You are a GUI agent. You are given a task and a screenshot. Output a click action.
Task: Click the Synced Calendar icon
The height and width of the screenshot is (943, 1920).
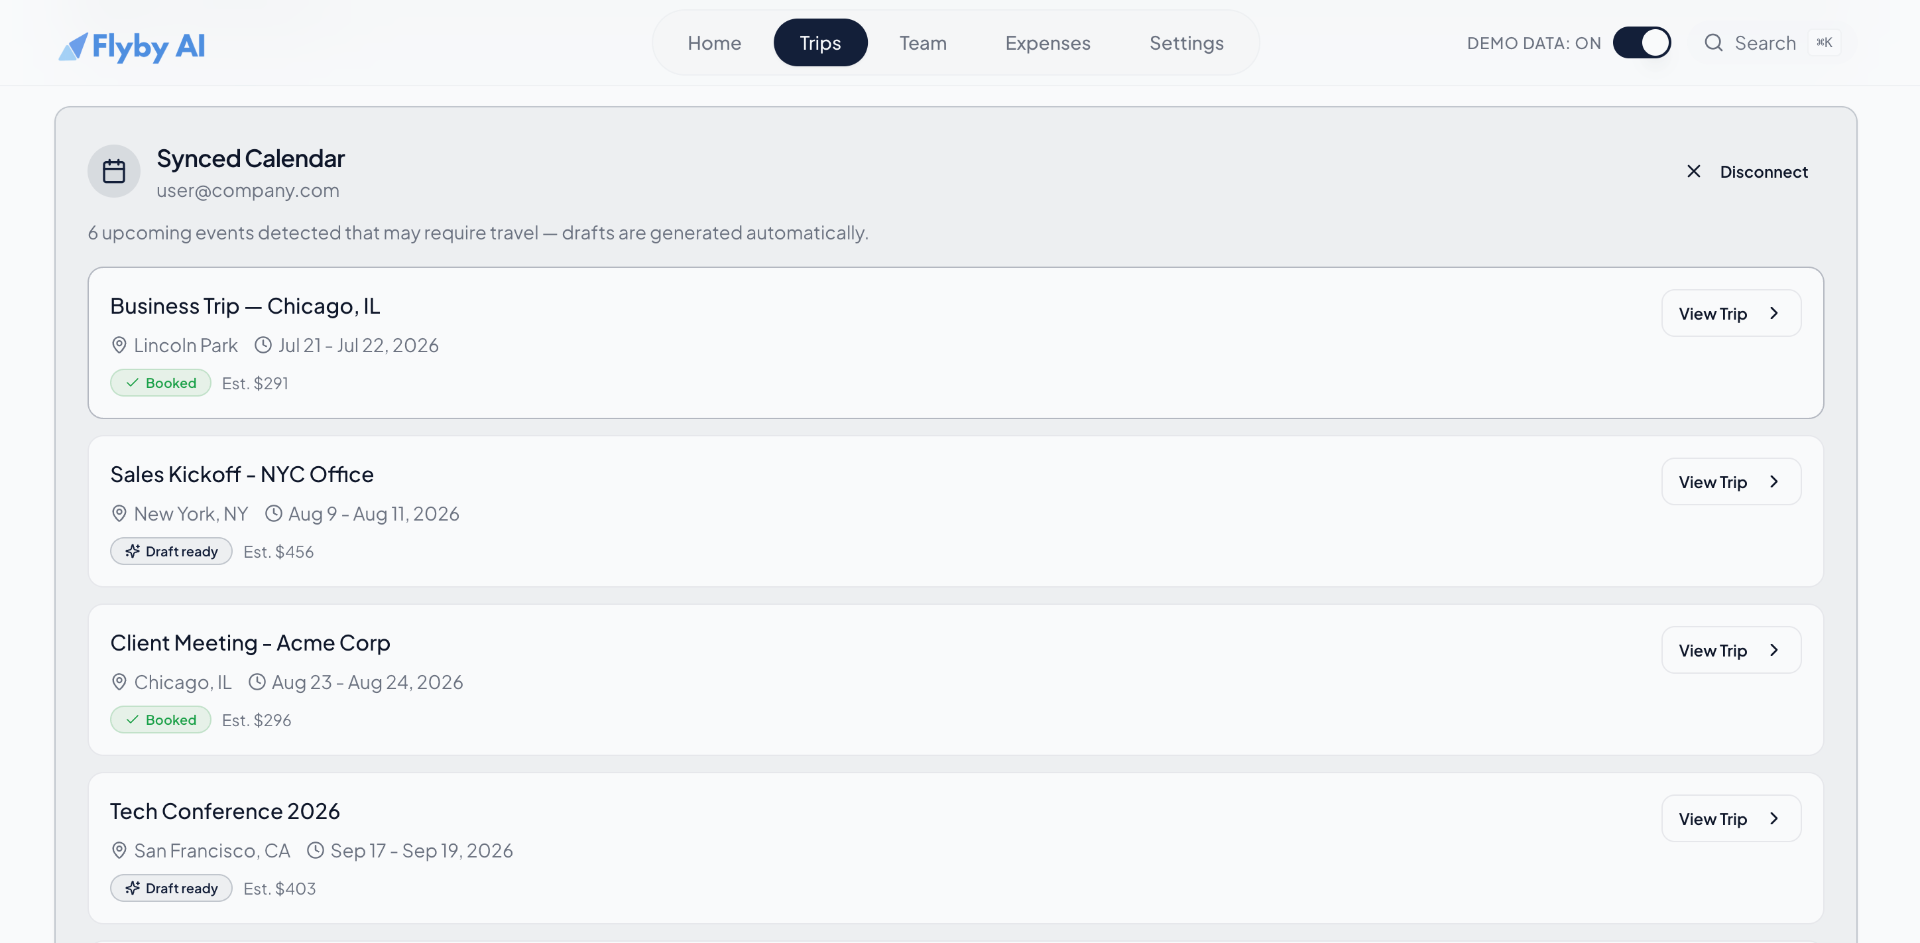click(x=114, y=172)
